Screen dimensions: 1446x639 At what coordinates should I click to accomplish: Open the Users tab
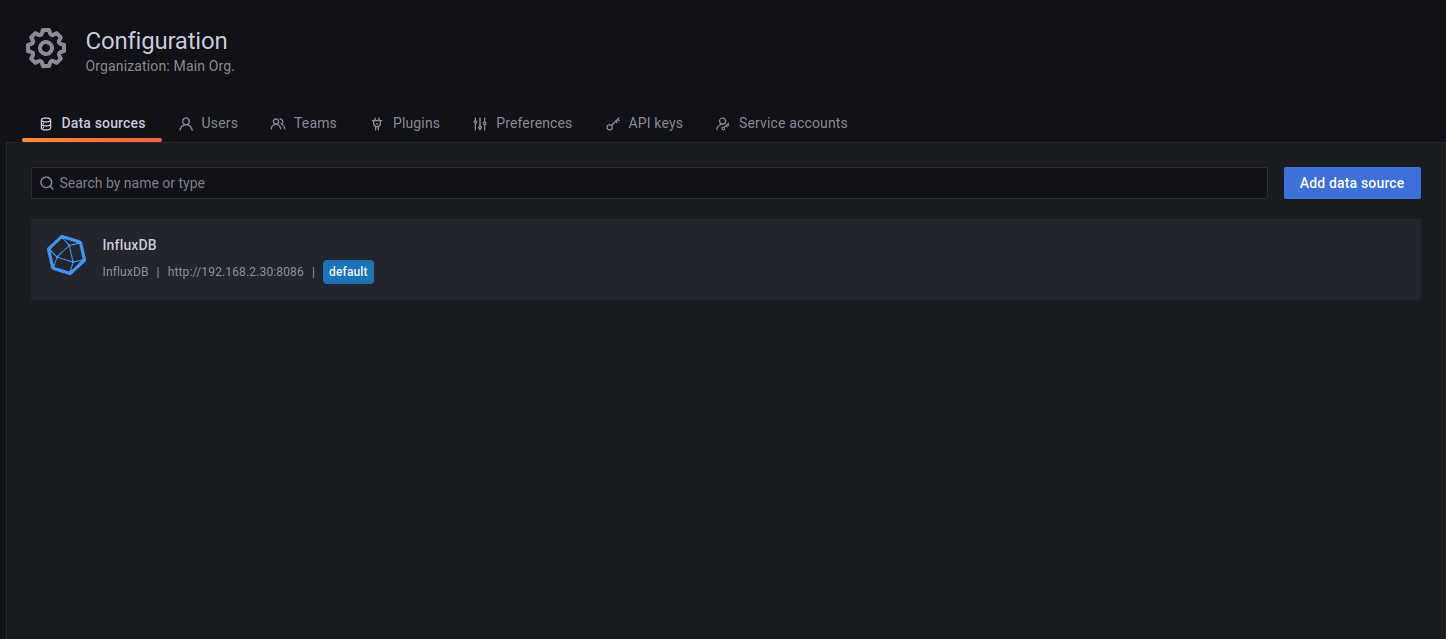208,123
